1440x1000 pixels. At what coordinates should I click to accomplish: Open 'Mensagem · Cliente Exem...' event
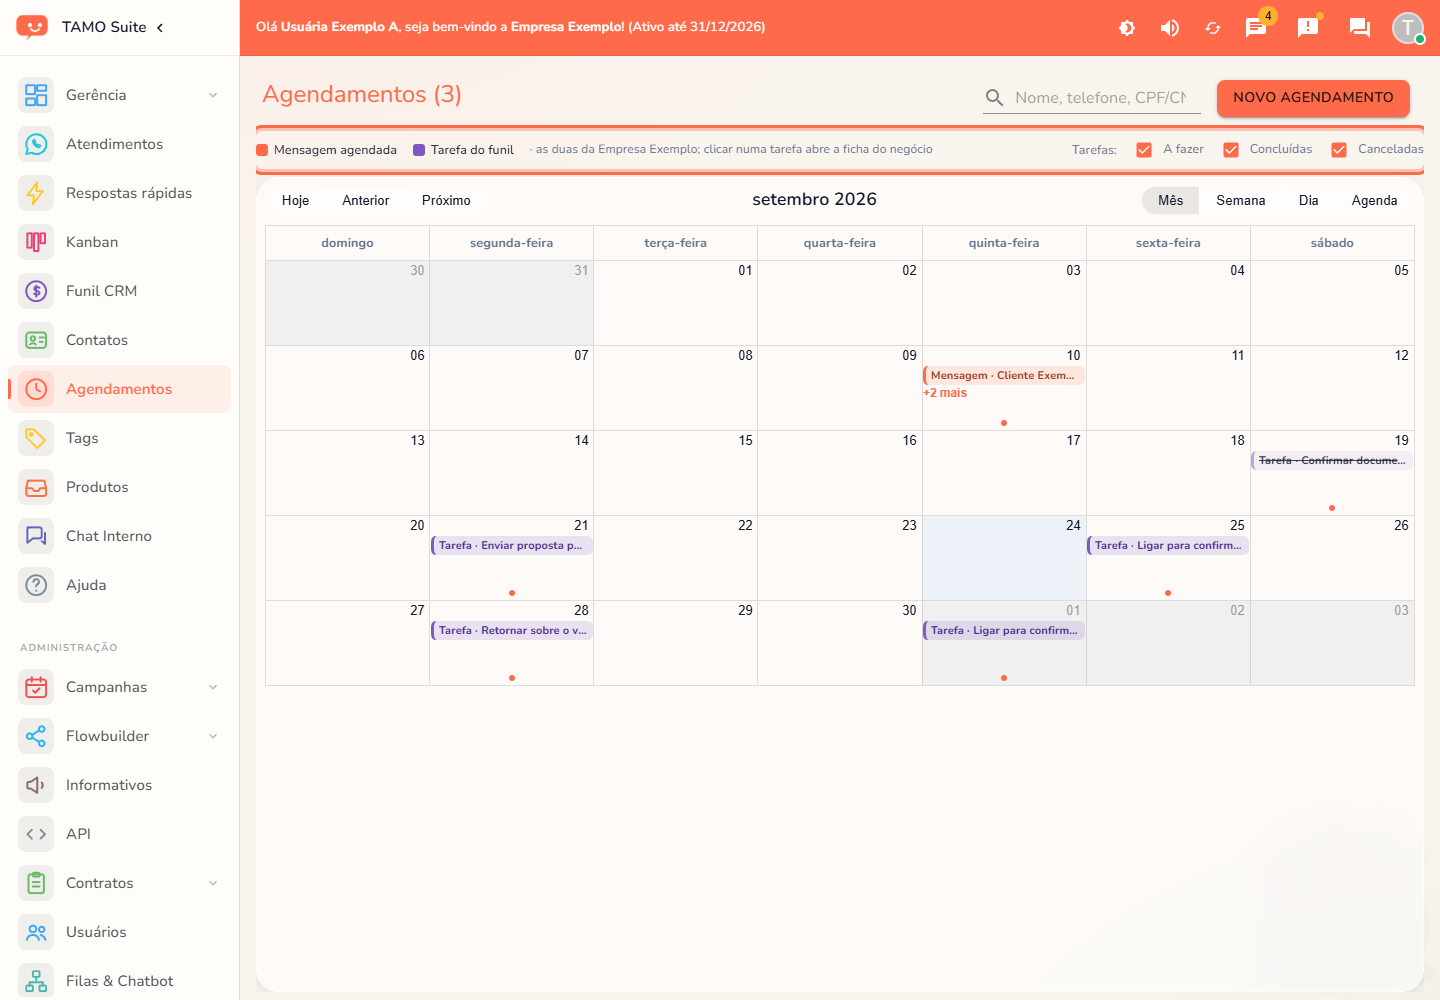[x=1004, y=376]
